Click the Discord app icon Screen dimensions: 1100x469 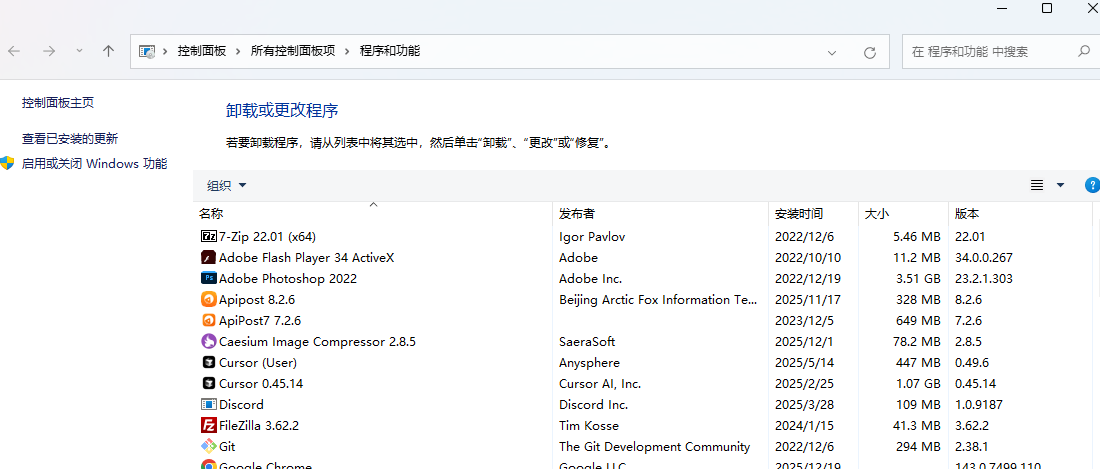click(209, 405)
